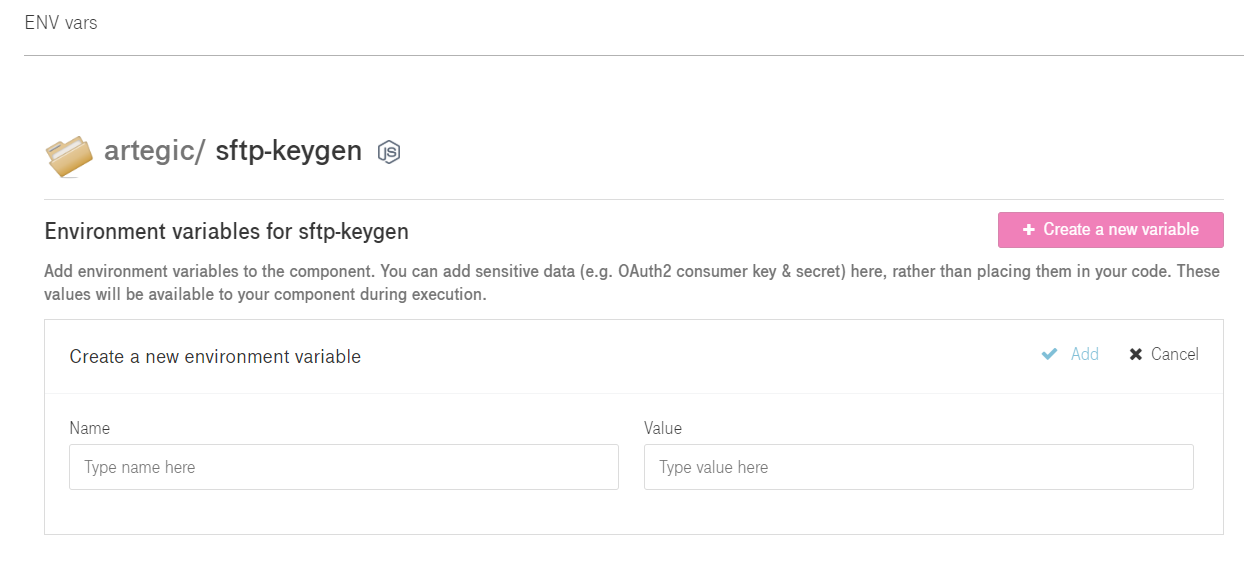The height and width of the screenshot is (570, 1259).
Task: Confirm with the Add text button
Action: [1084, 354]
